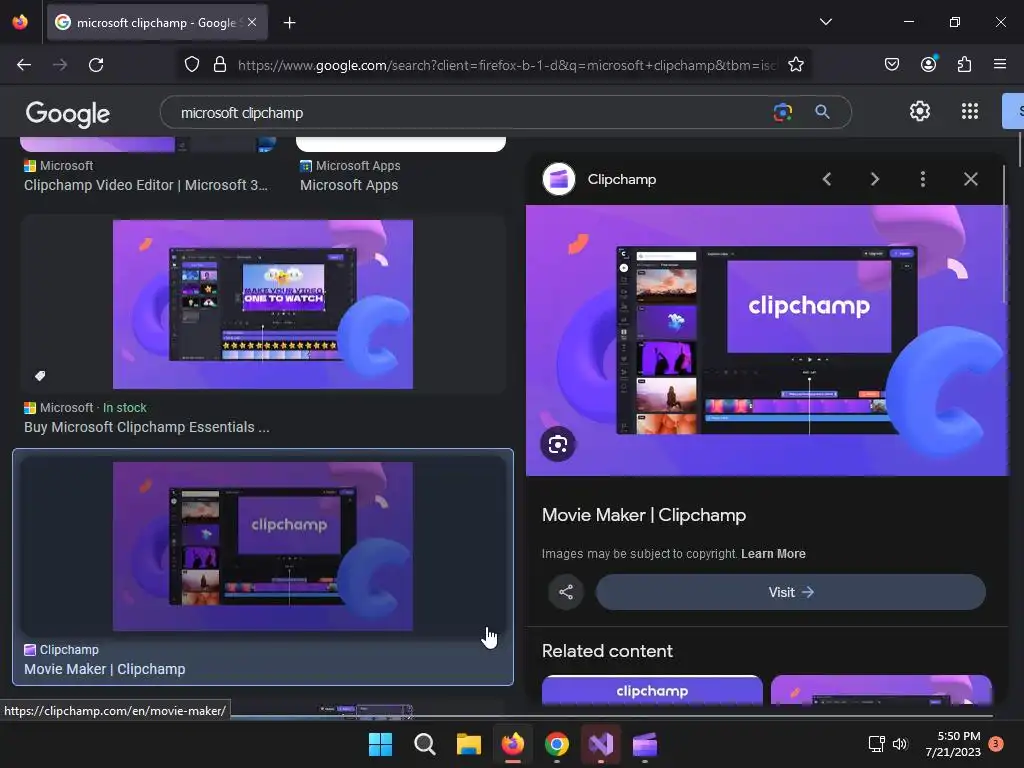The width and height of the screenshot is (1024, 768).
Task: Open the large Clipchamp preview image
Action: (x=767, y=340)
